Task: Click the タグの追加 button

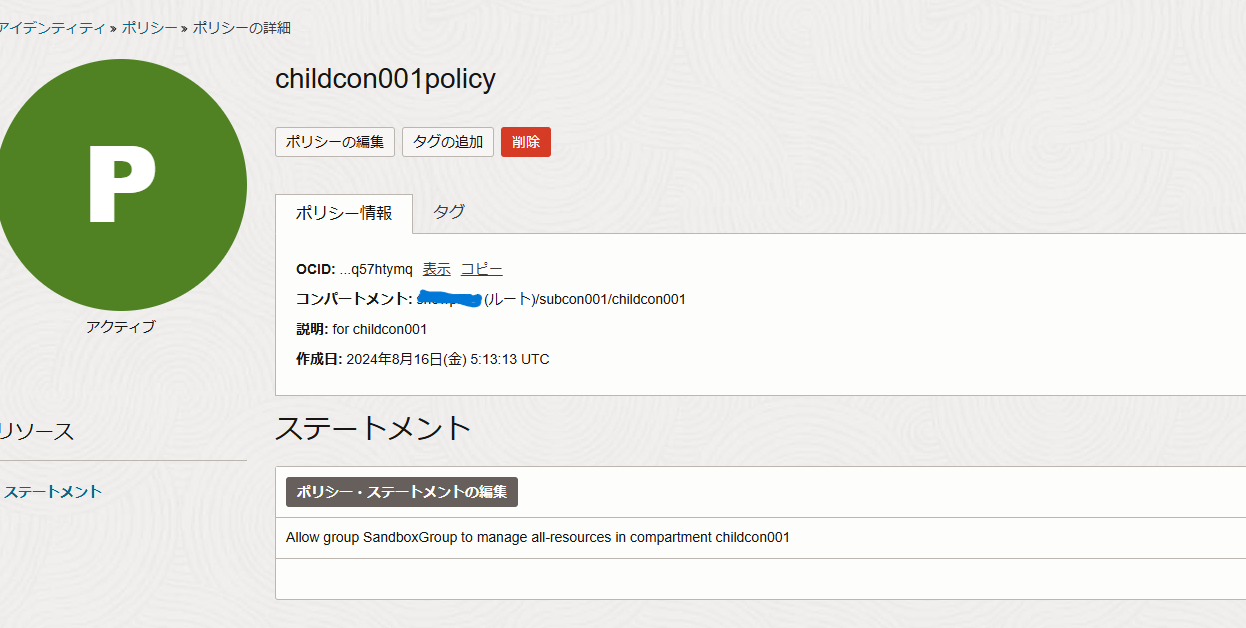Action: (x=447, y=141)
